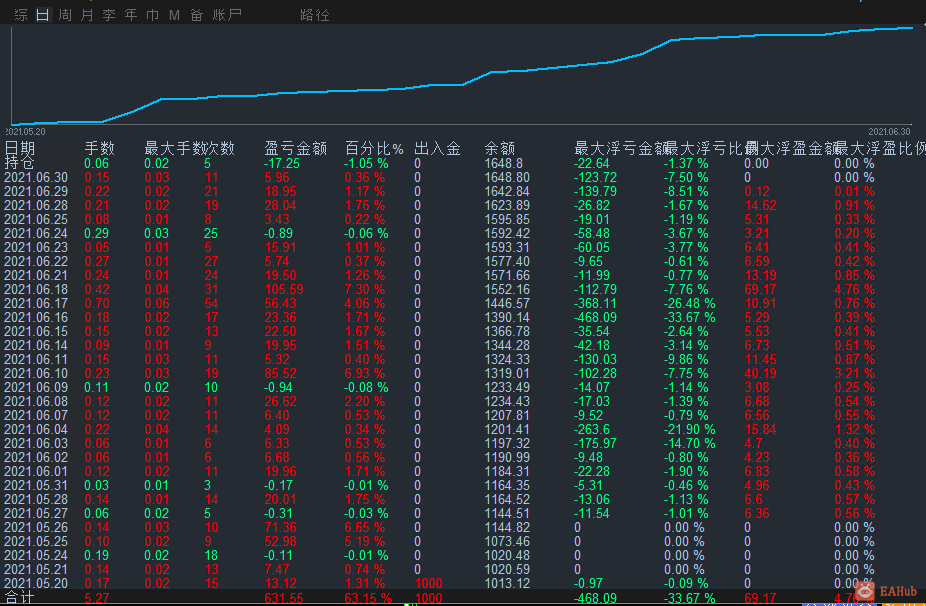Select the M tab
Screen dimensions: 926x606
[174, 15]
